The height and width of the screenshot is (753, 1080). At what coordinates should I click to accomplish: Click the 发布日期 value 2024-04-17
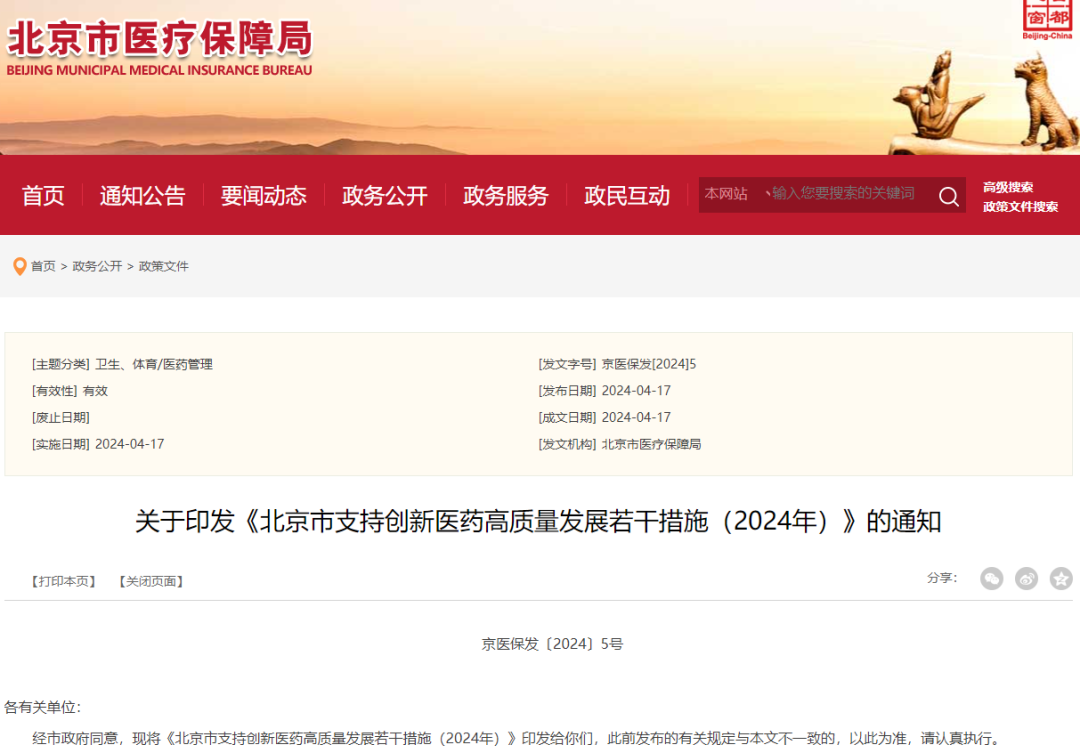pos(636,391)
